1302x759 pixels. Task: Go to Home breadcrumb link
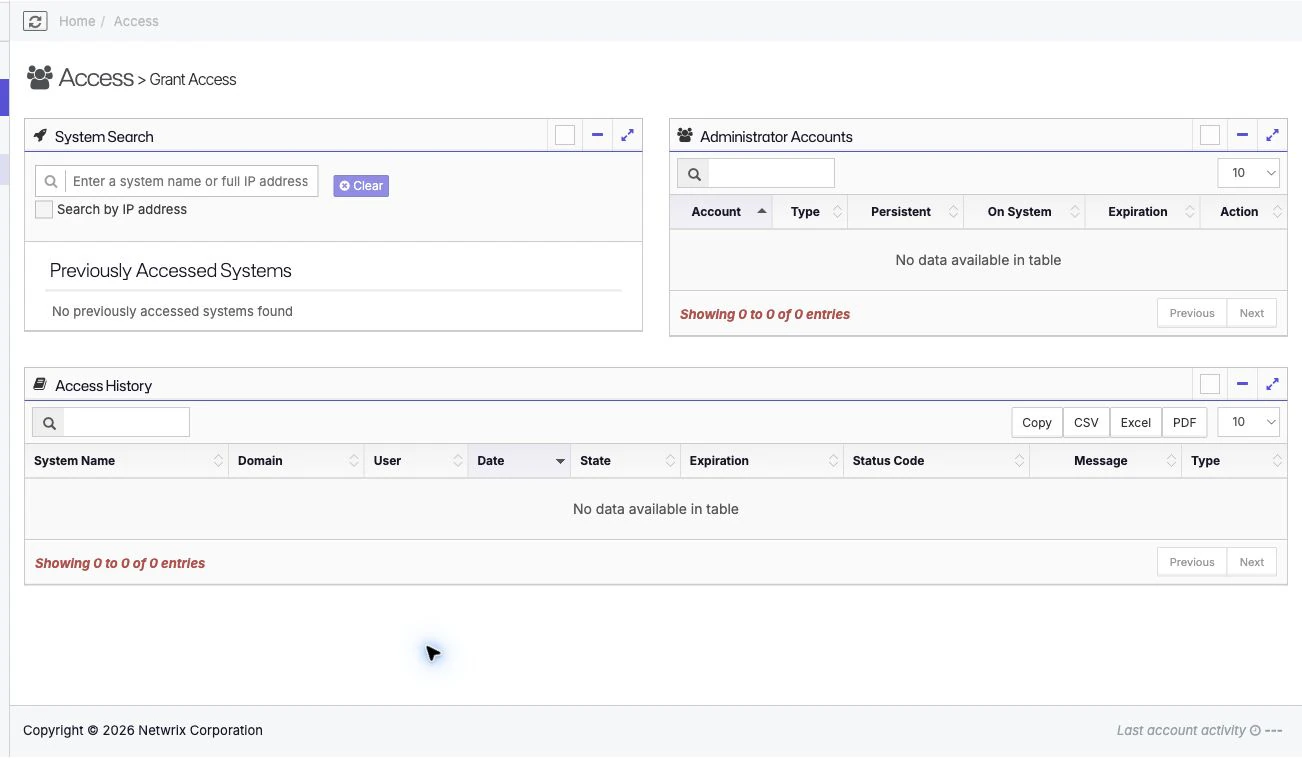(77, 21)
